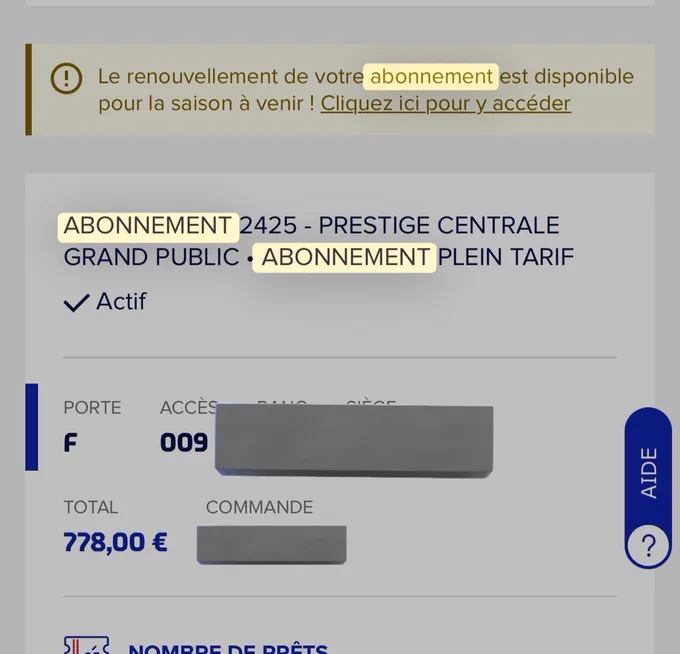Click the question mark help icon
Image resolution: width=680 pixels, height=654 pixels.
pos(648,546)
